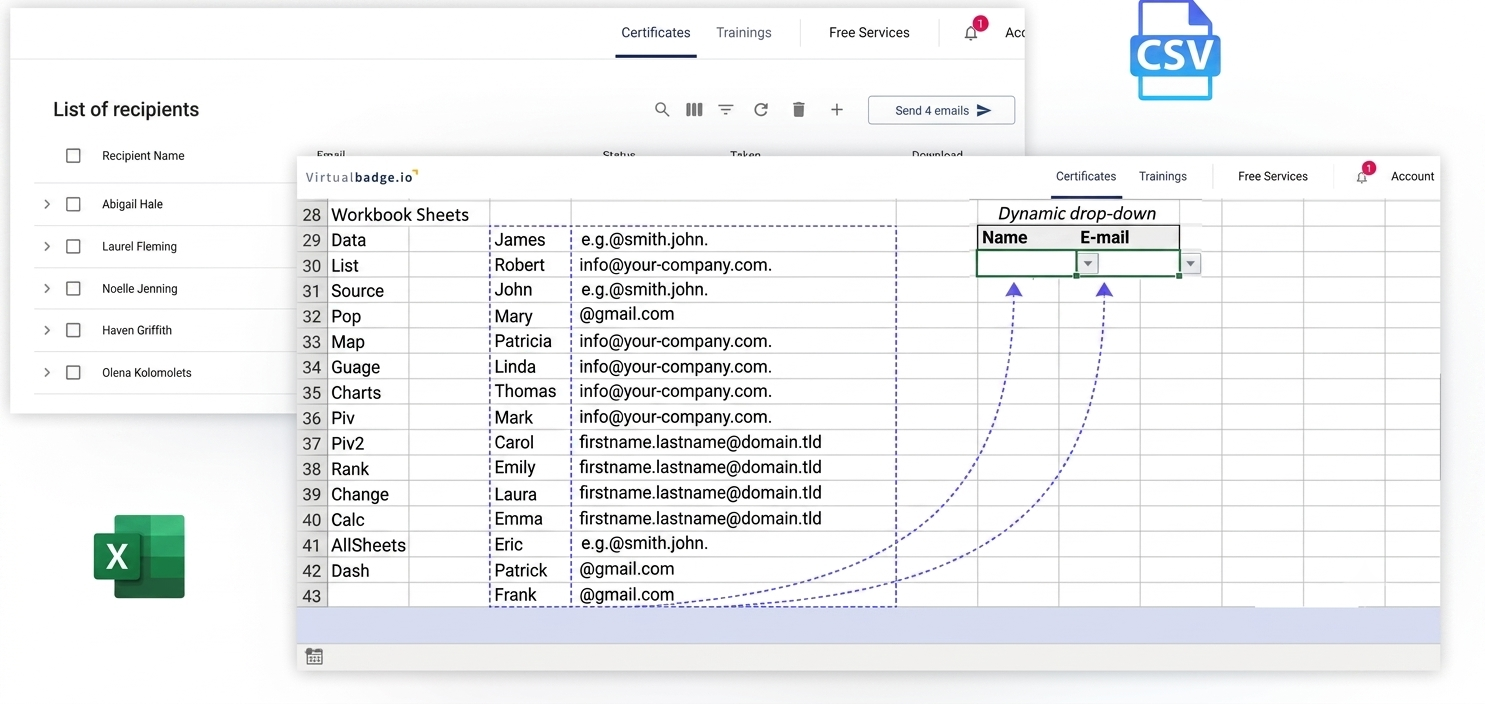Screen dimensions: 1485x704
Task: Open Account in the spreadsheet window
Action: point(1413,177)
